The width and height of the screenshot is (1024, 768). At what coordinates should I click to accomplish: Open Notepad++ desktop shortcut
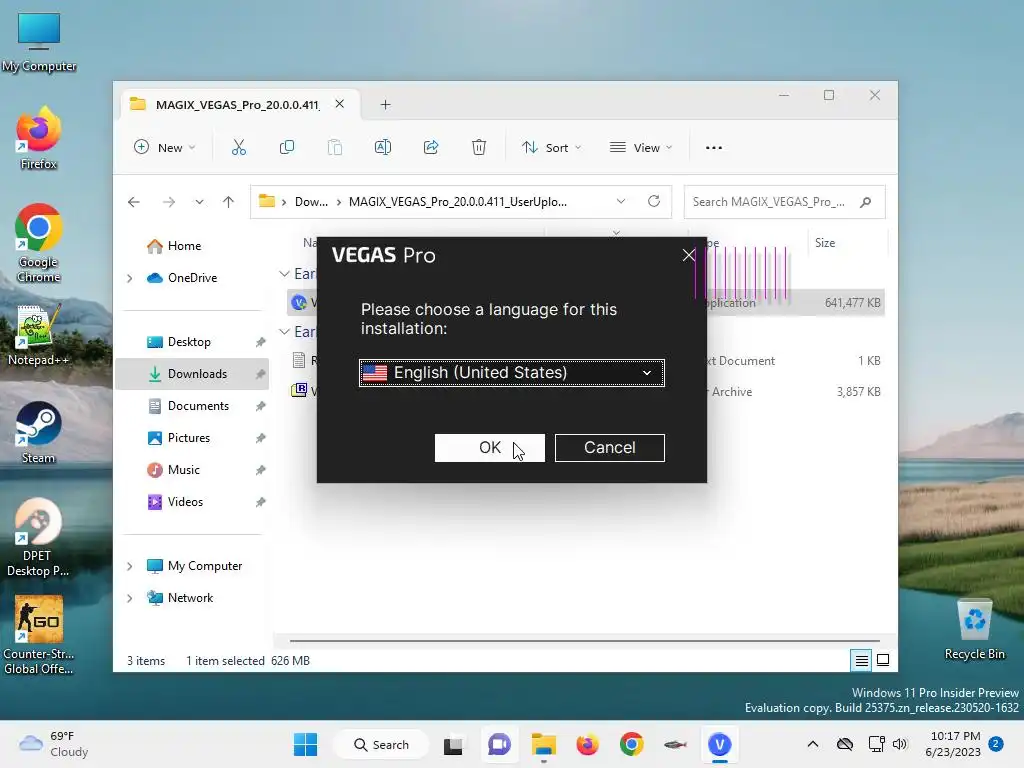[x=39, y=334]
